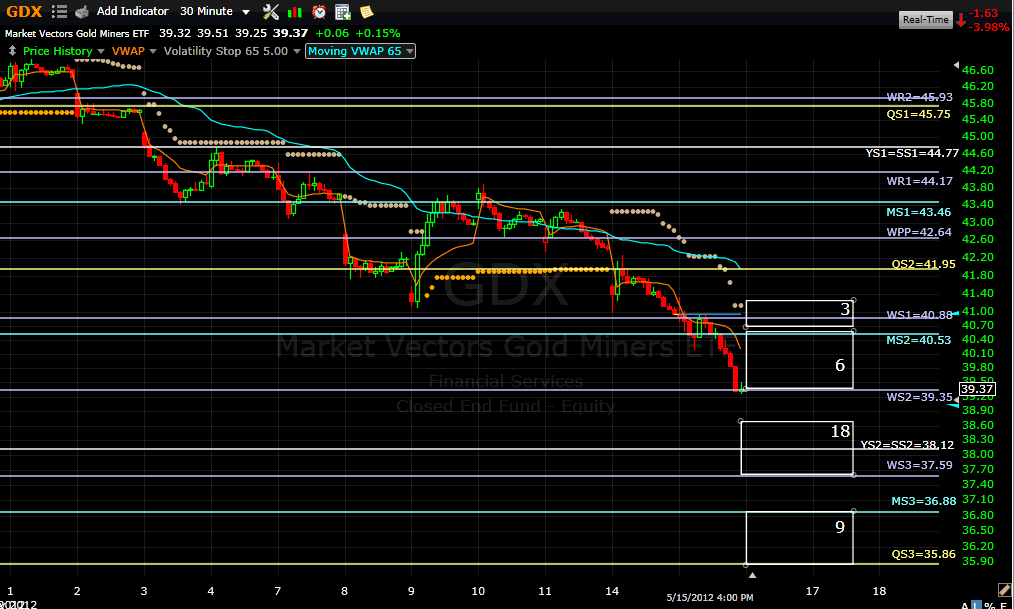
Task: Click the triangle marker under the time axis
Action: (751, 574)
